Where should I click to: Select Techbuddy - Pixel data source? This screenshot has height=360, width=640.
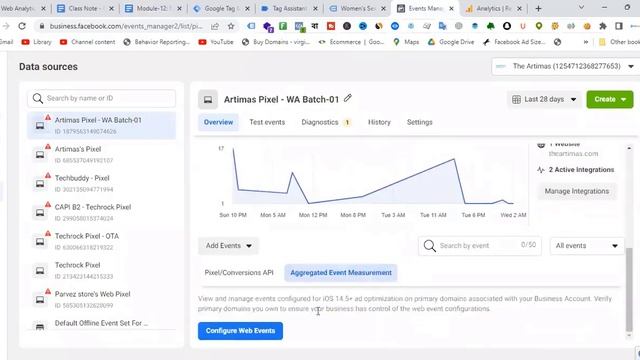tap(102, 183)
